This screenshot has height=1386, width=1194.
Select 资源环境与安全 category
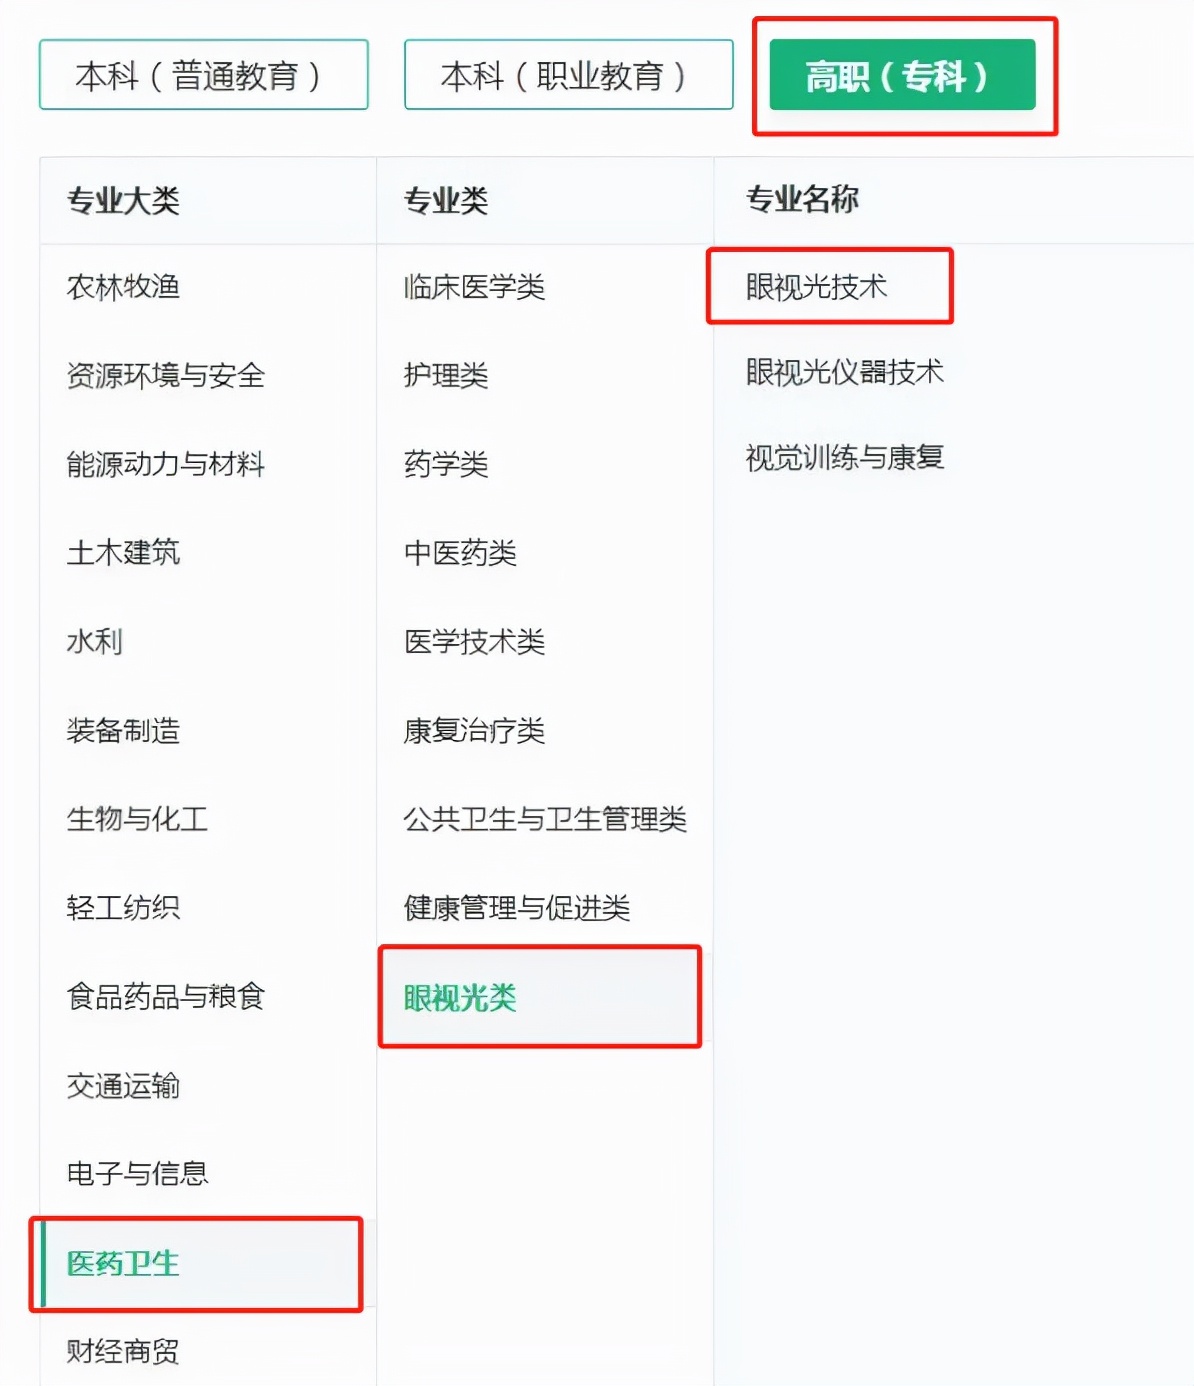click(x=165, y=376)
